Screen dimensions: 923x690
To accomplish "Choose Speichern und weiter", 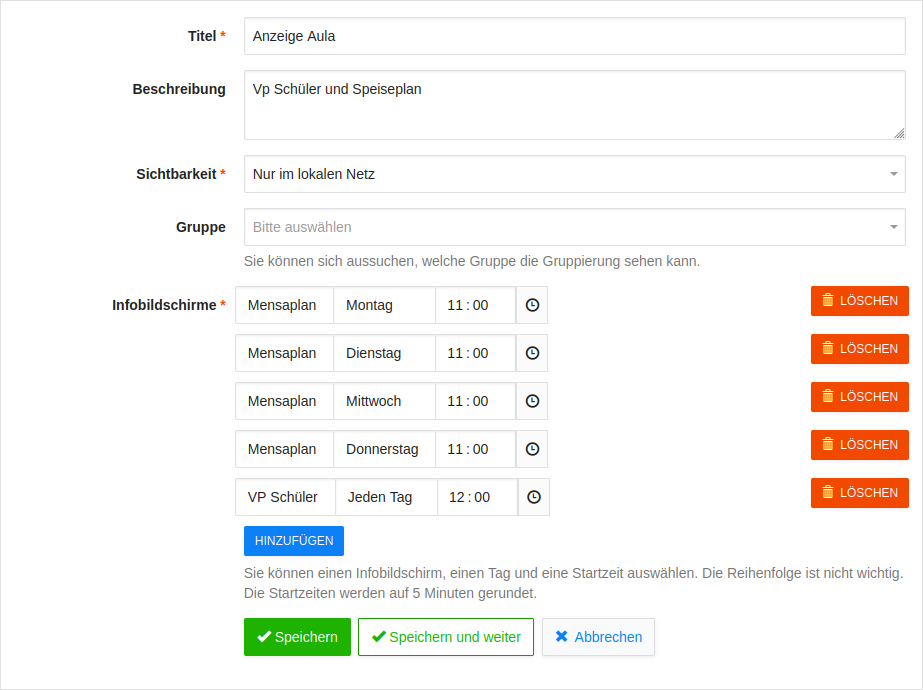I will tap(446, 637).
